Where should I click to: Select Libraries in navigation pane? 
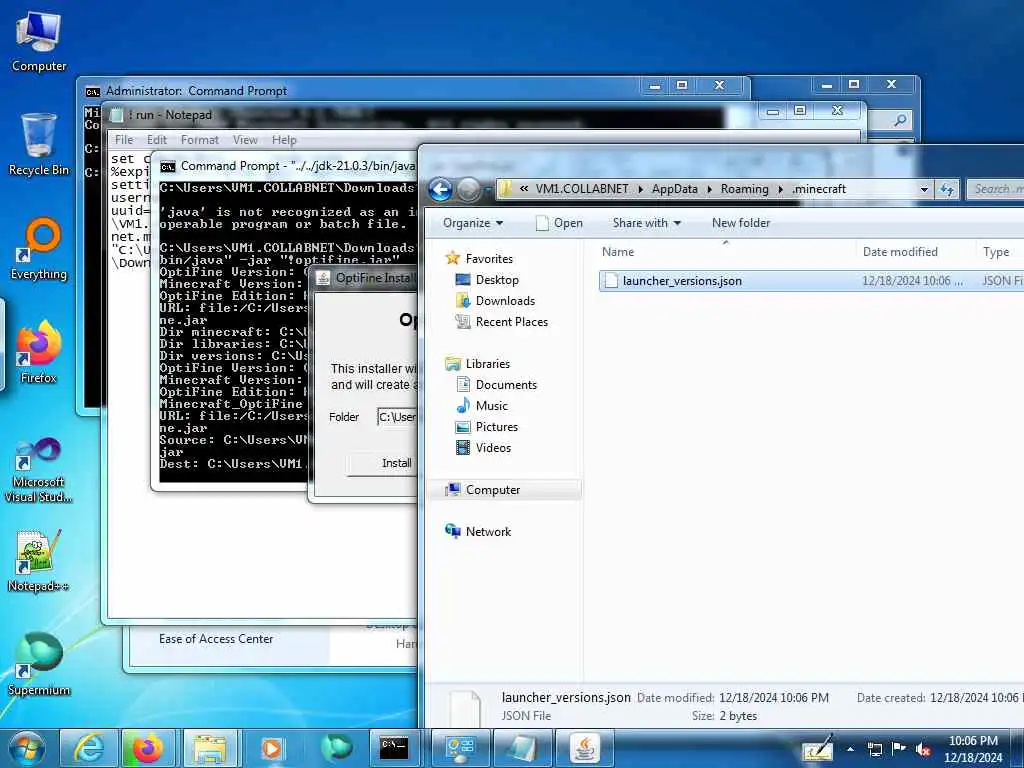[x=487, y=364]
